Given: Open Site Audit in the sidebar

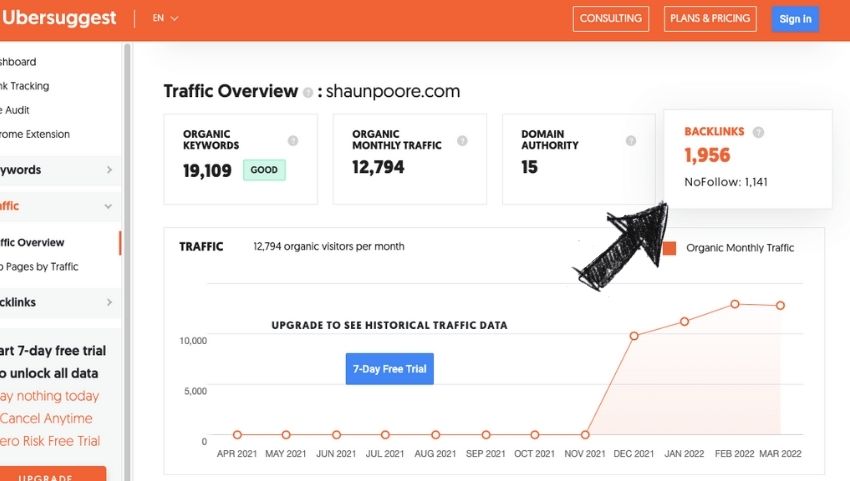Looking at the screenshot, I should coord(15,110).
